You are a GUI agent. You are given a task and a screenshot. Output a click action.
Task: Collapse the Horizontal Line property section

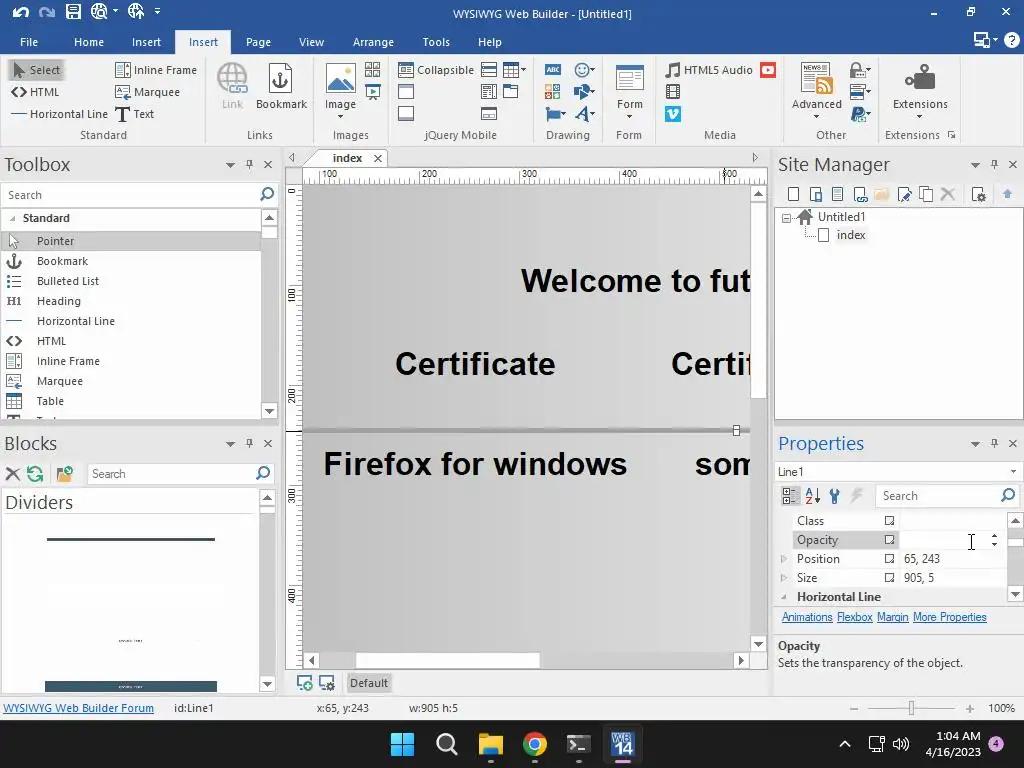click(x=784, y=597)
